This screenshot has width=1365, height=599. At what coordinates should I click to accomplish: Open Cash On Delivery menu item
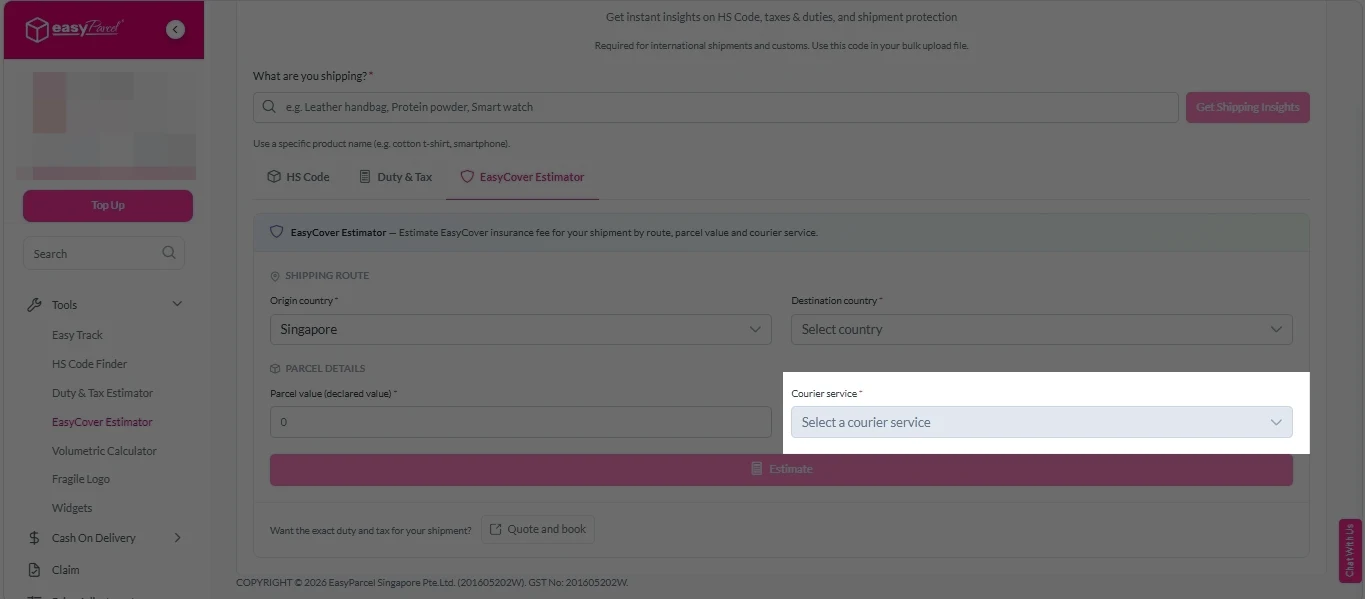94,538
